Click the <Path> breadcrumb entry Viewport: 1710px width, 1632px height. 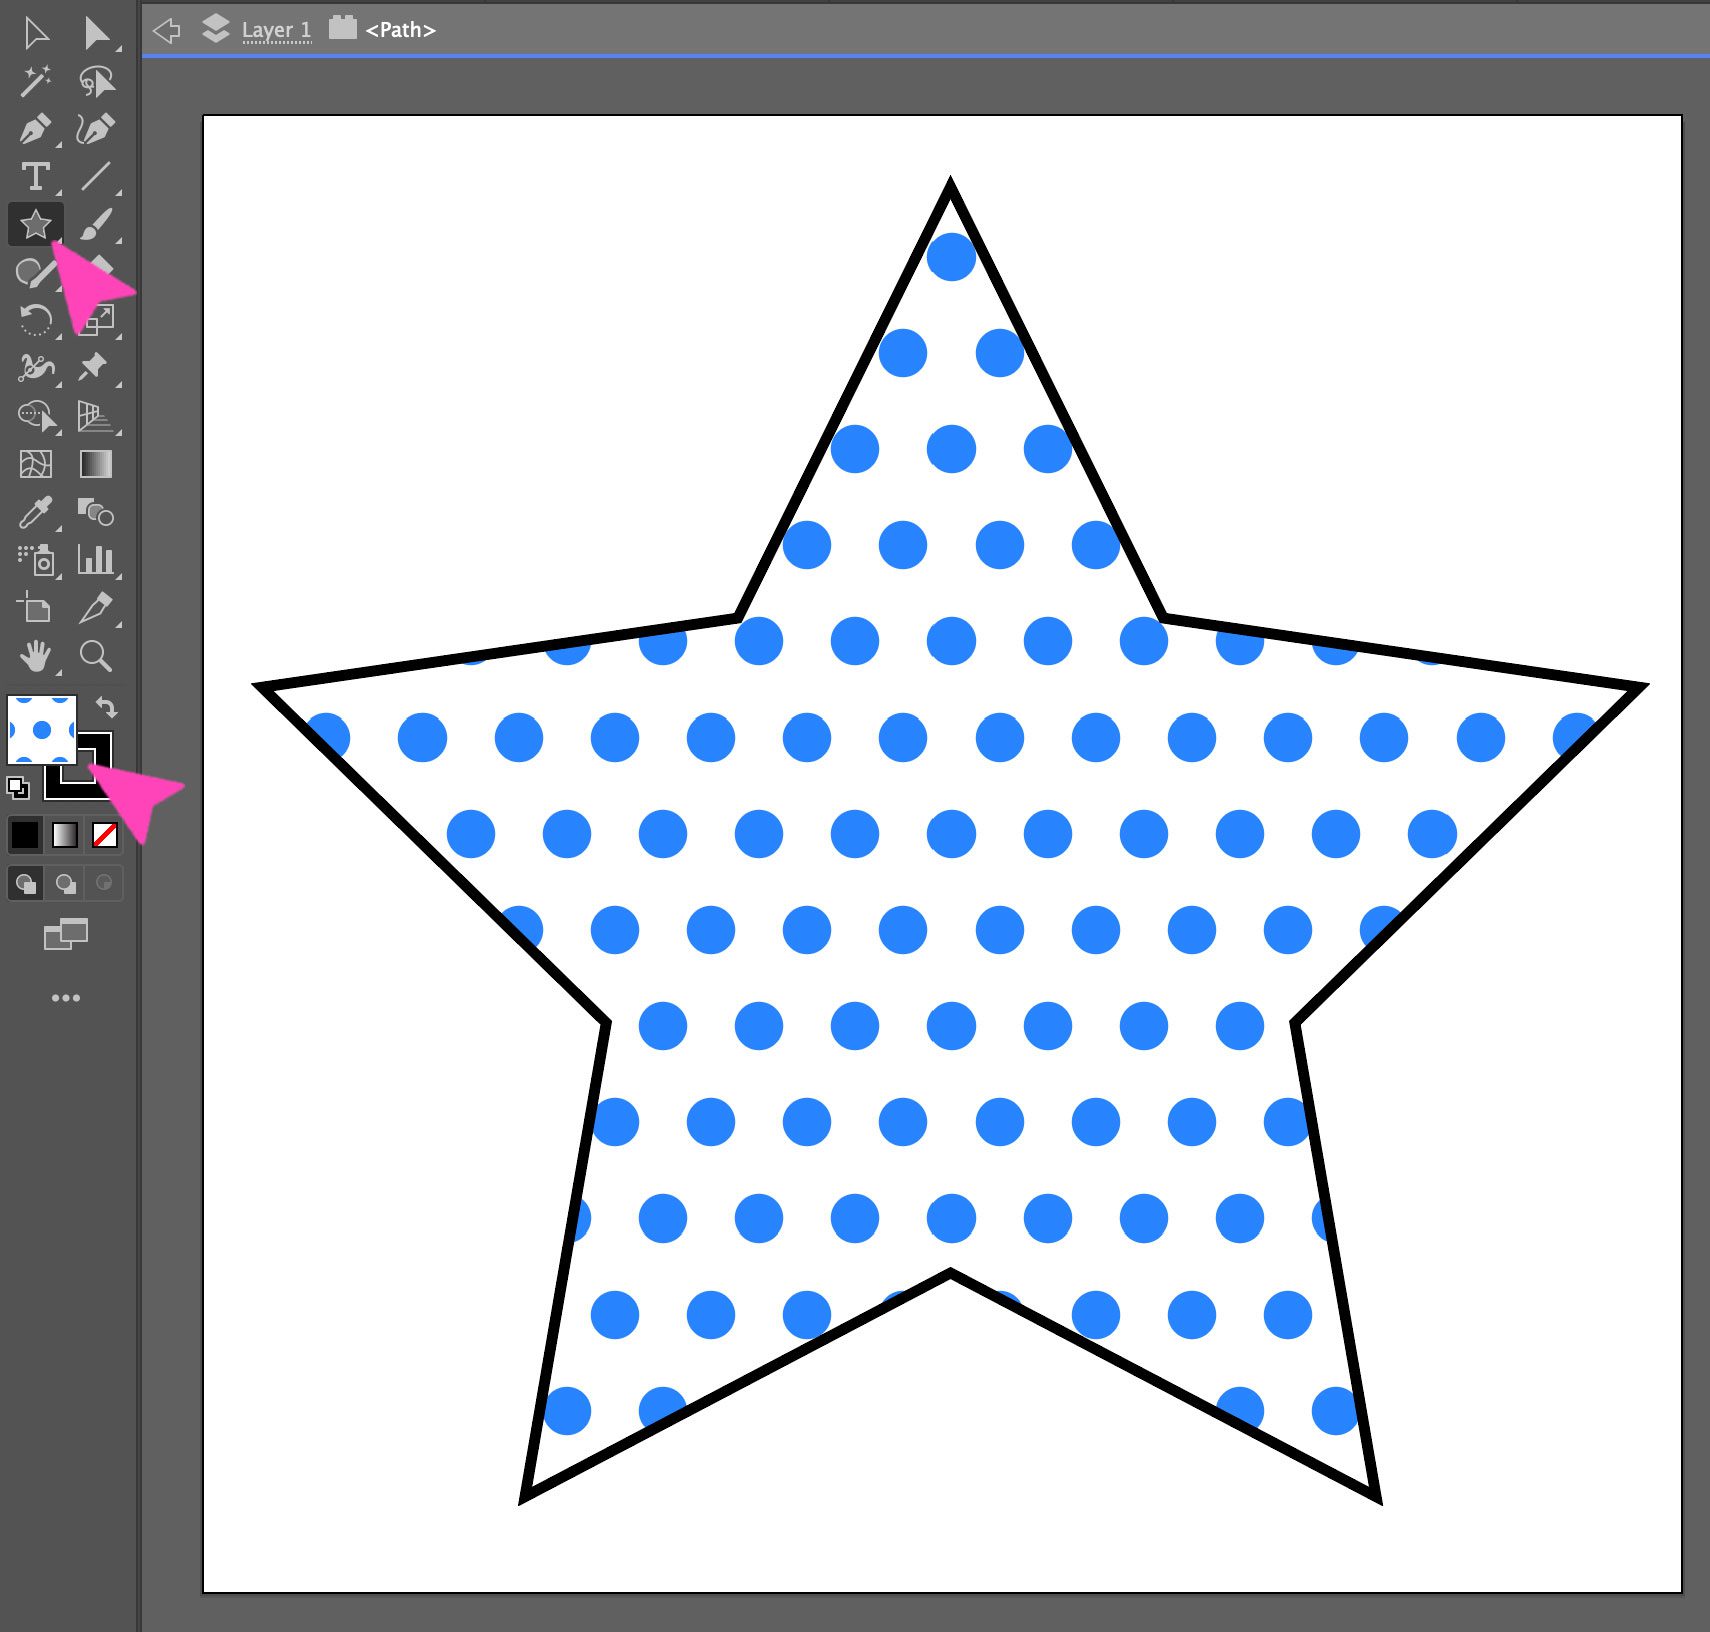coord(400,30)
